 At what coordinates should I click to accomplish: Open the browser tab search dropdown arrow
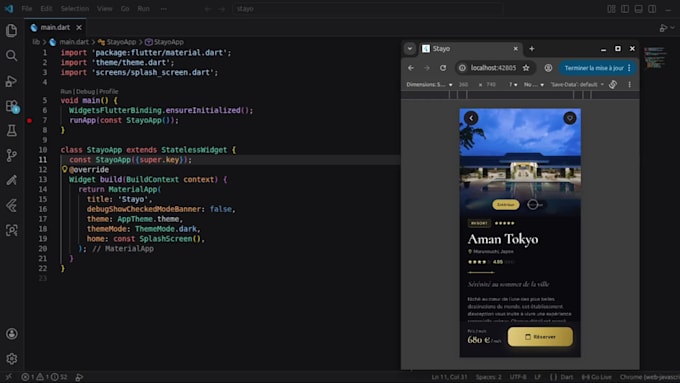(410, 49)
